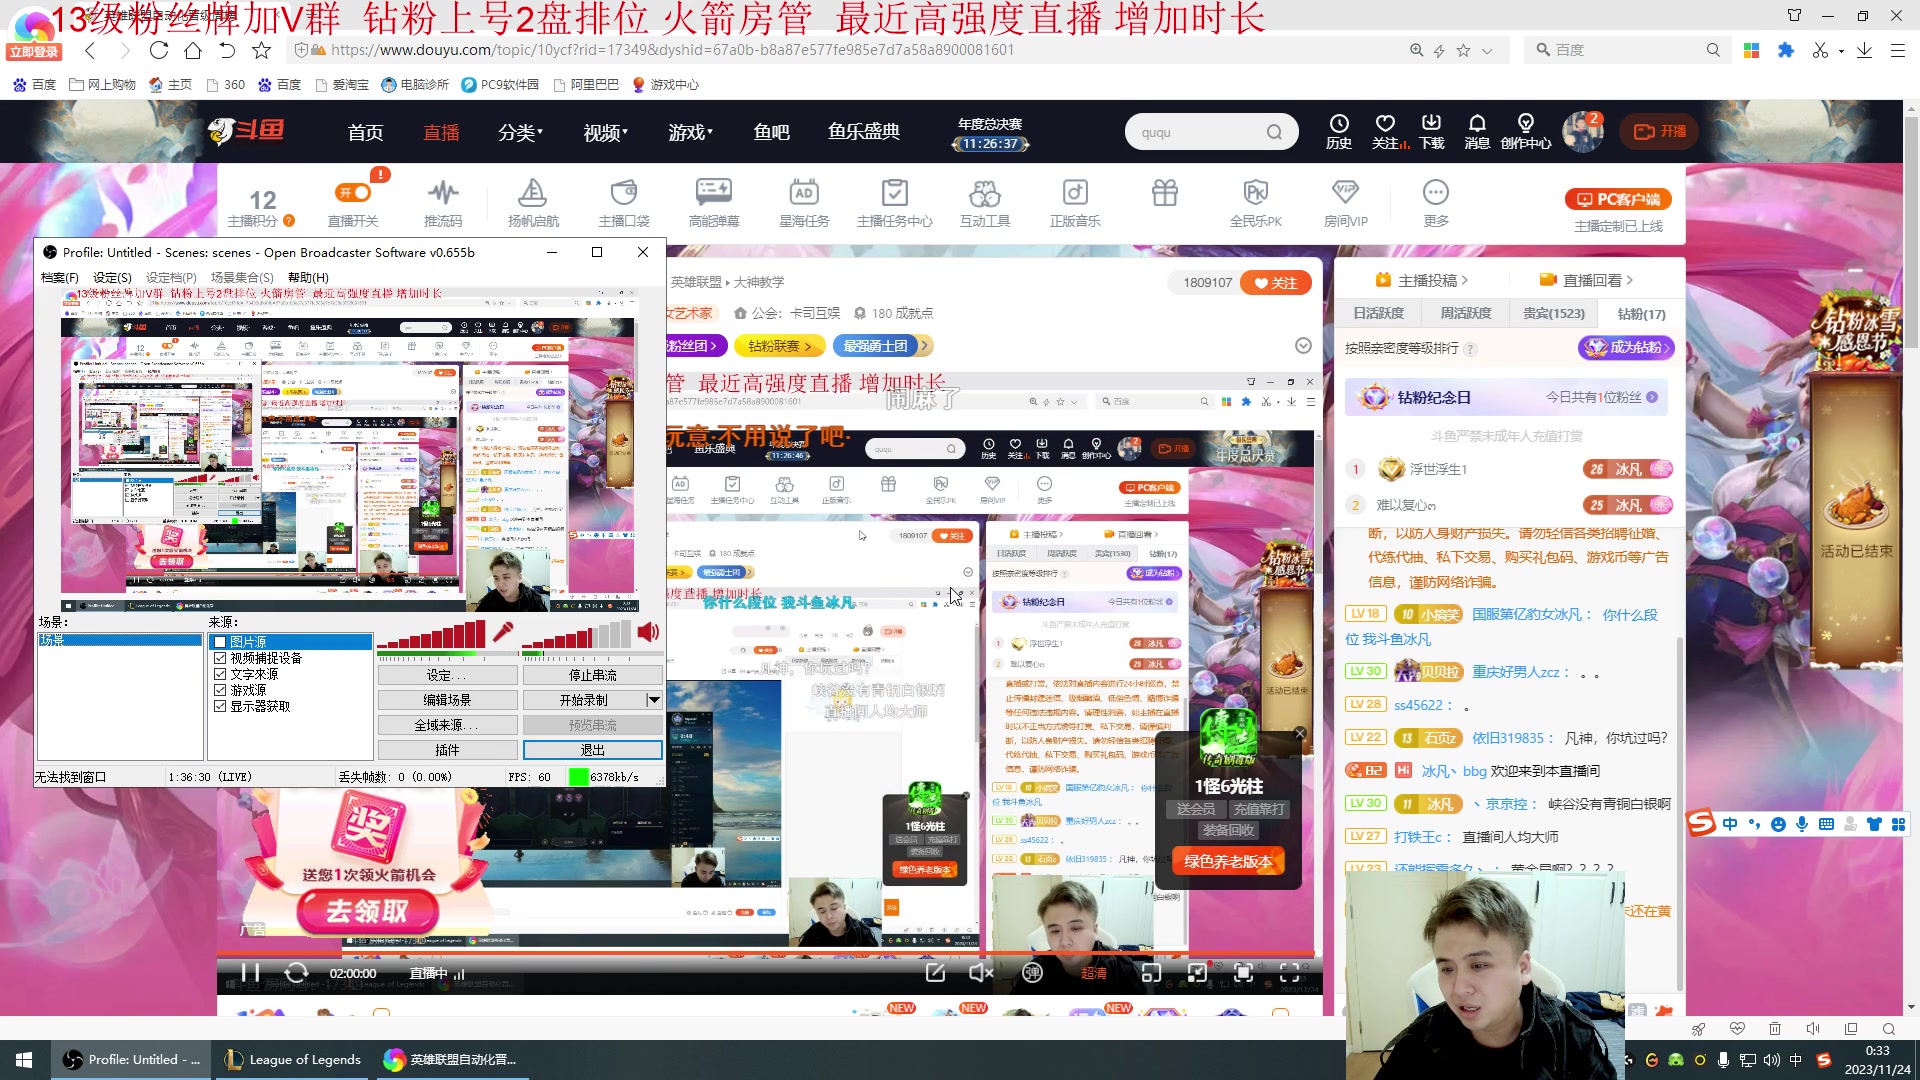1920x1080 pixels.
Task: Click the speaker mute icon in OBS
Action: (x=648, y=632)
